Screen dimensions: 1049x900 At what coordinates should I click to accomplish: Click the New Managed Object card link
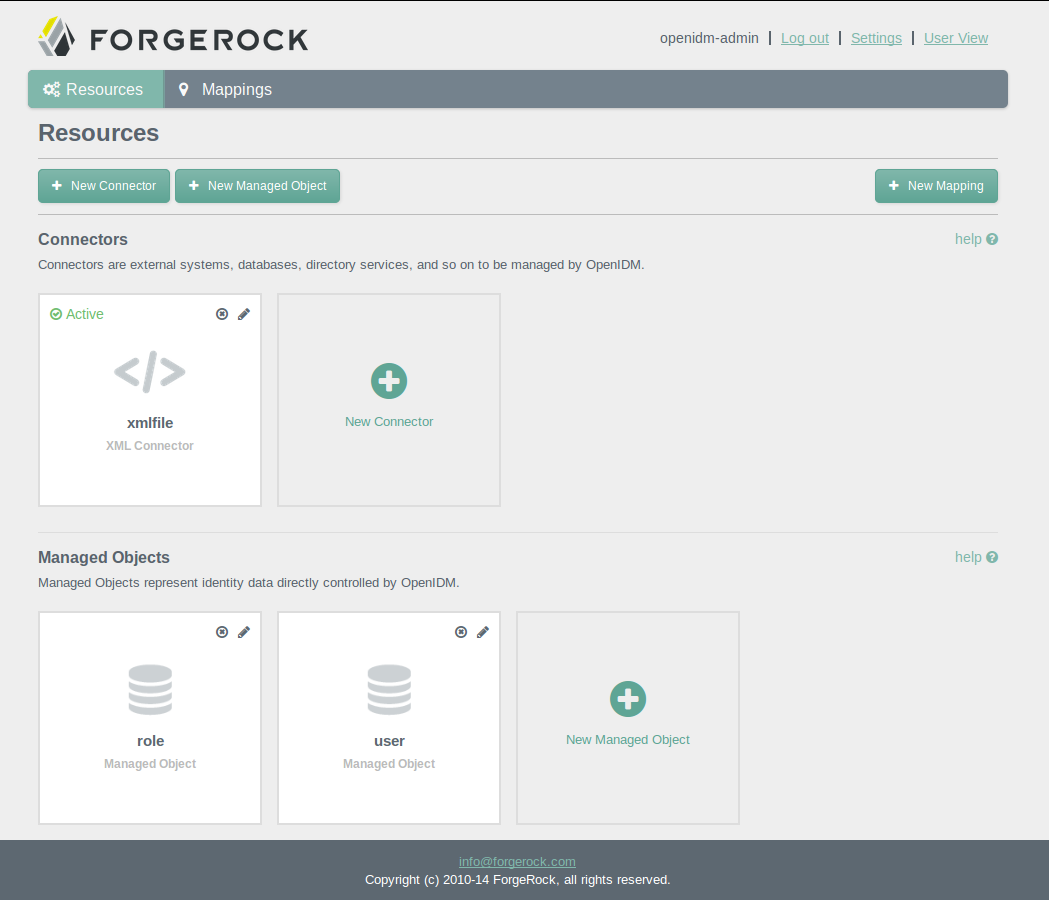point(628,739)
